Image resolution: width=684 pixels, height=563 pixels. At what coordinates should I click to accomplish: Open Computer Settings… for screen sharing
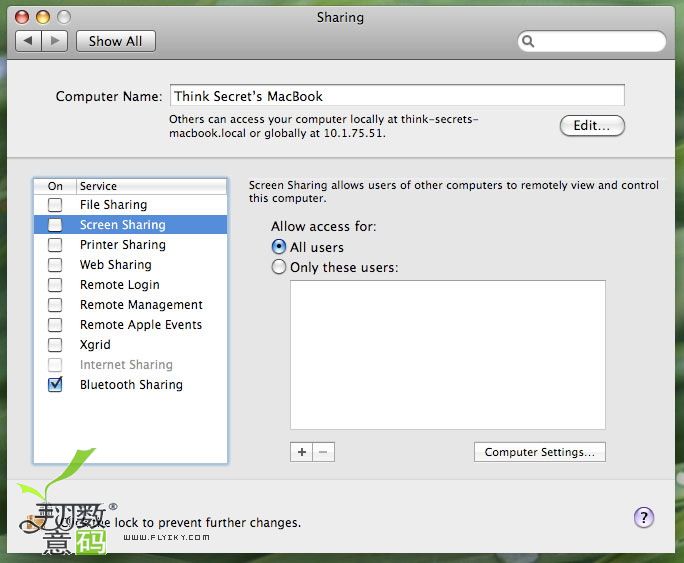tap(540, 452)
